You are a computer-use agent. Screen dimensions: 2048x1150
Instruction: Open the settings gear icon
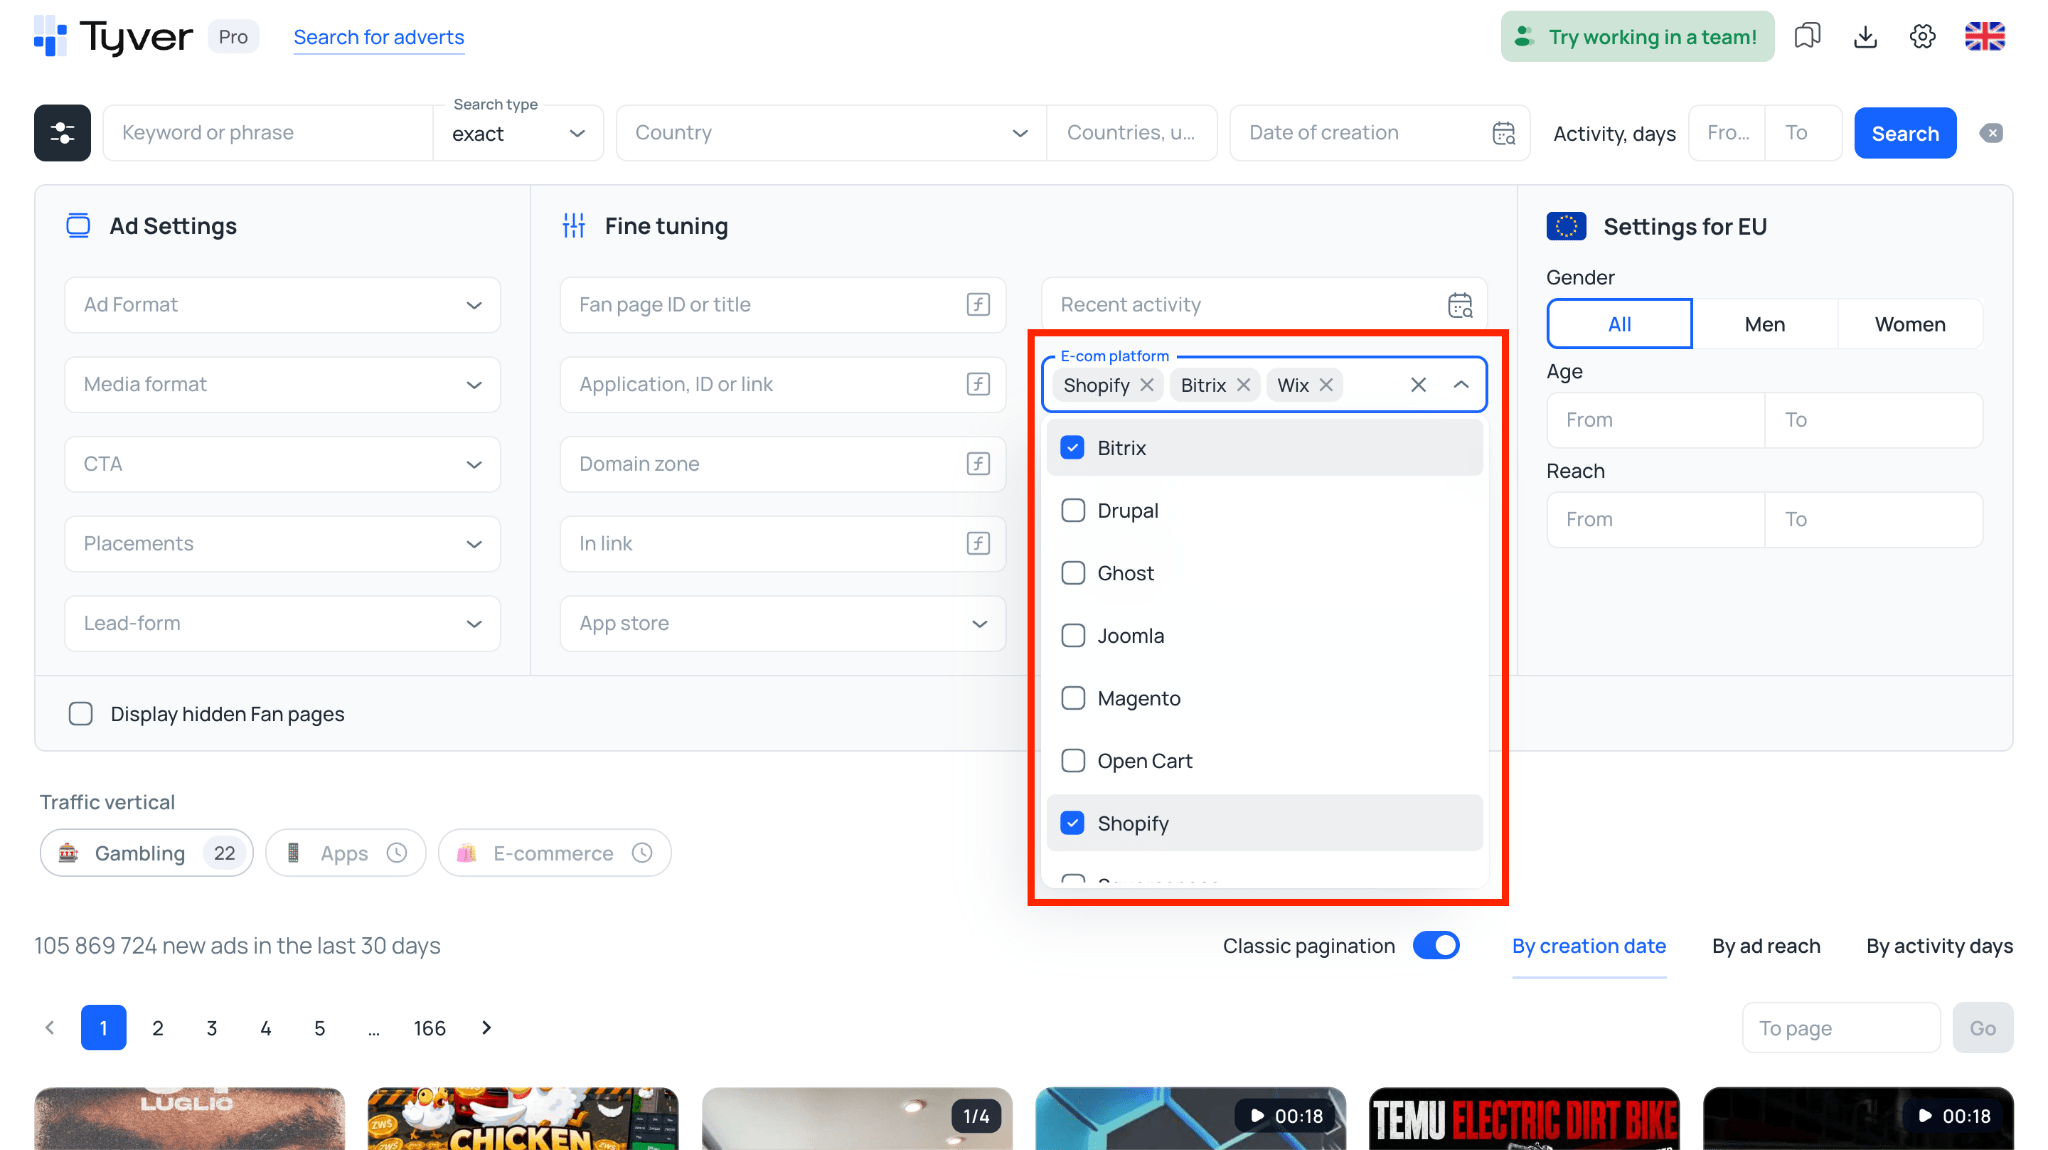click(x=1922, y=37)
